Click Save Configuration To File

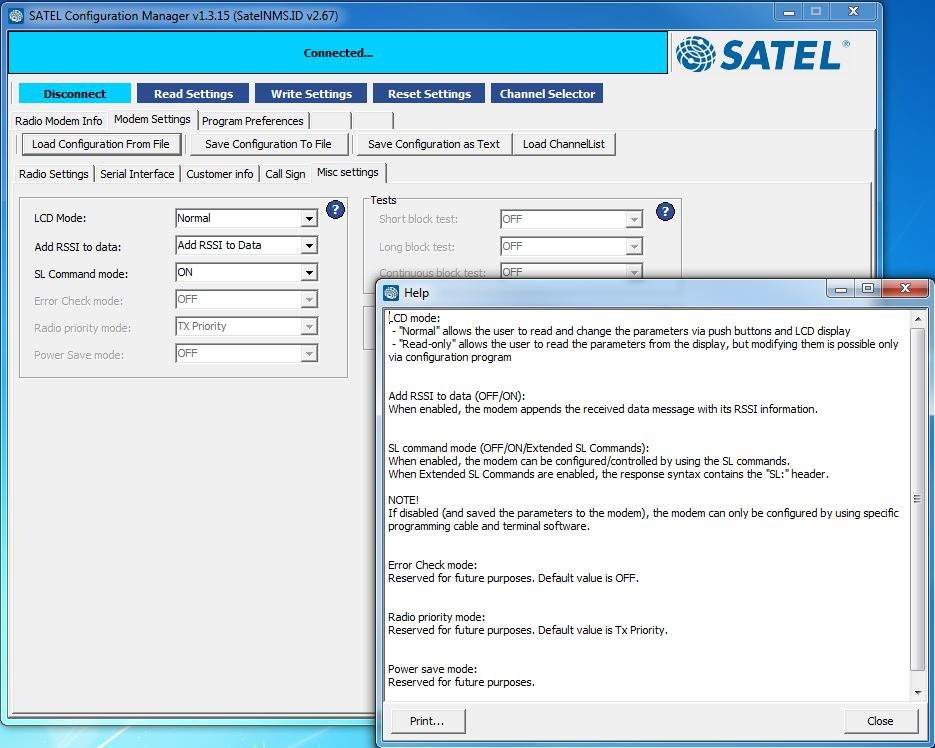tap(268, 144)
